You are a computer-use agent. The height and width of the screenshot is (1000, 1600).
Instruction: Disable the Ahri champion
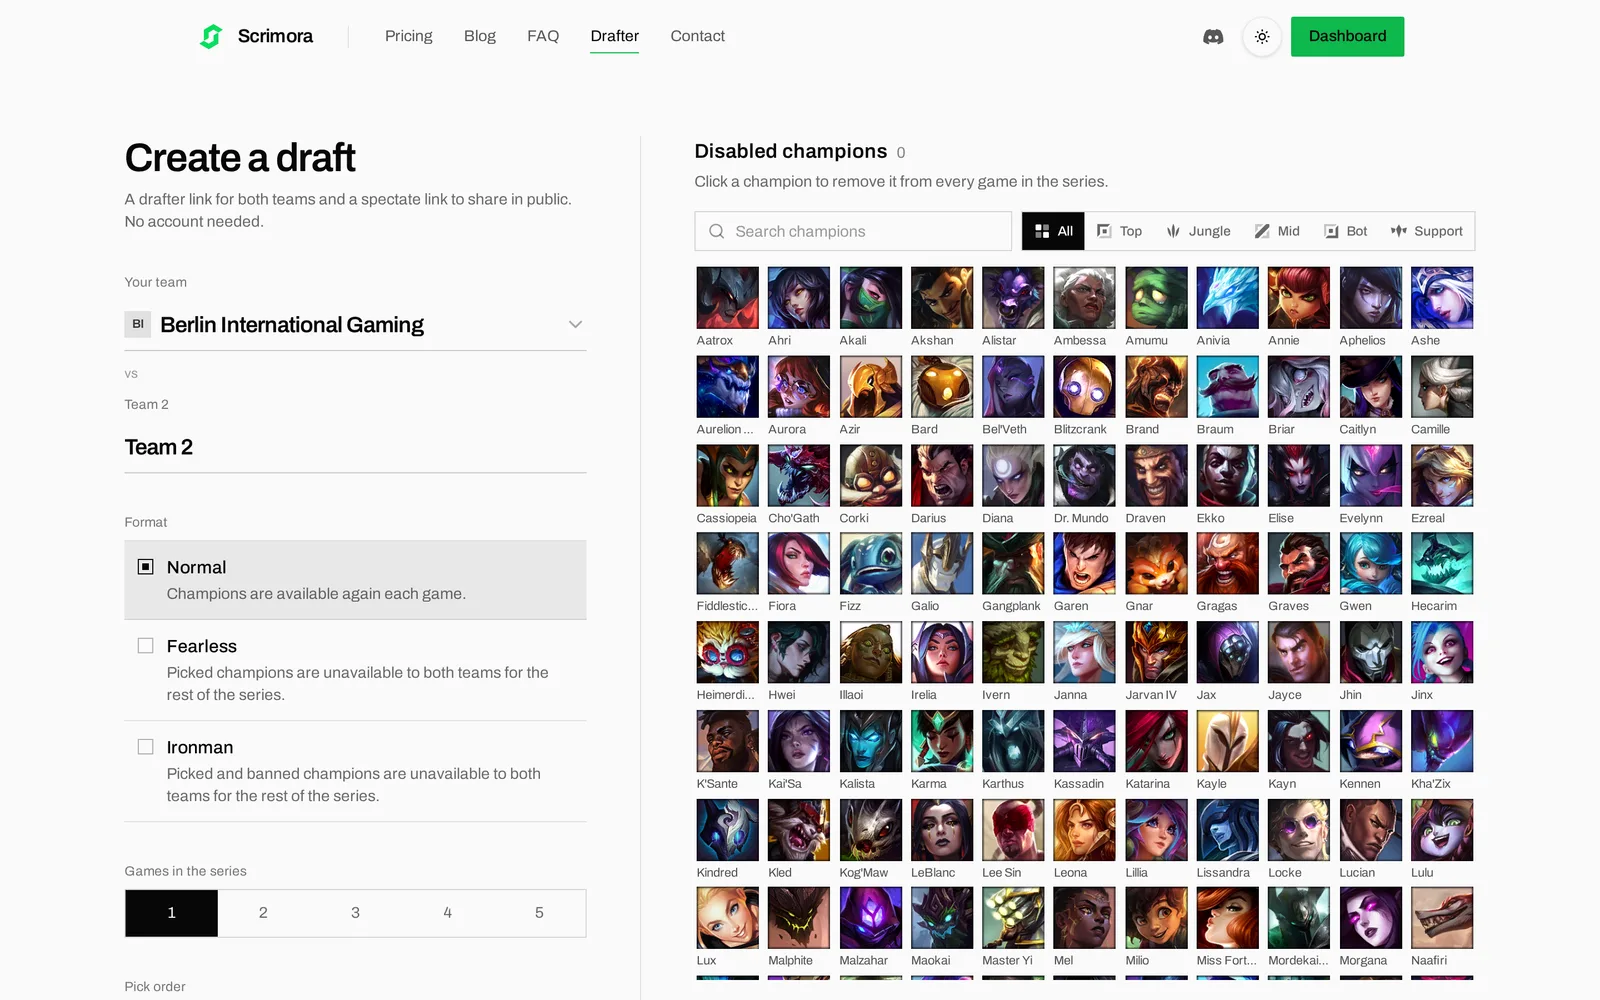click(799, 298)
